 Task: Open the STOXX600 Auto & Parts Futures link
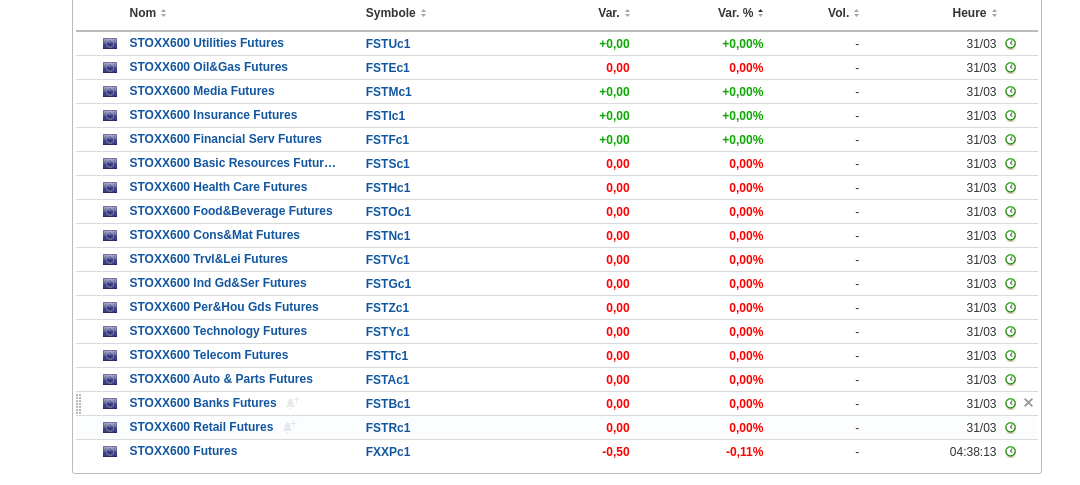pyautogui.click(x=221, y=379)
